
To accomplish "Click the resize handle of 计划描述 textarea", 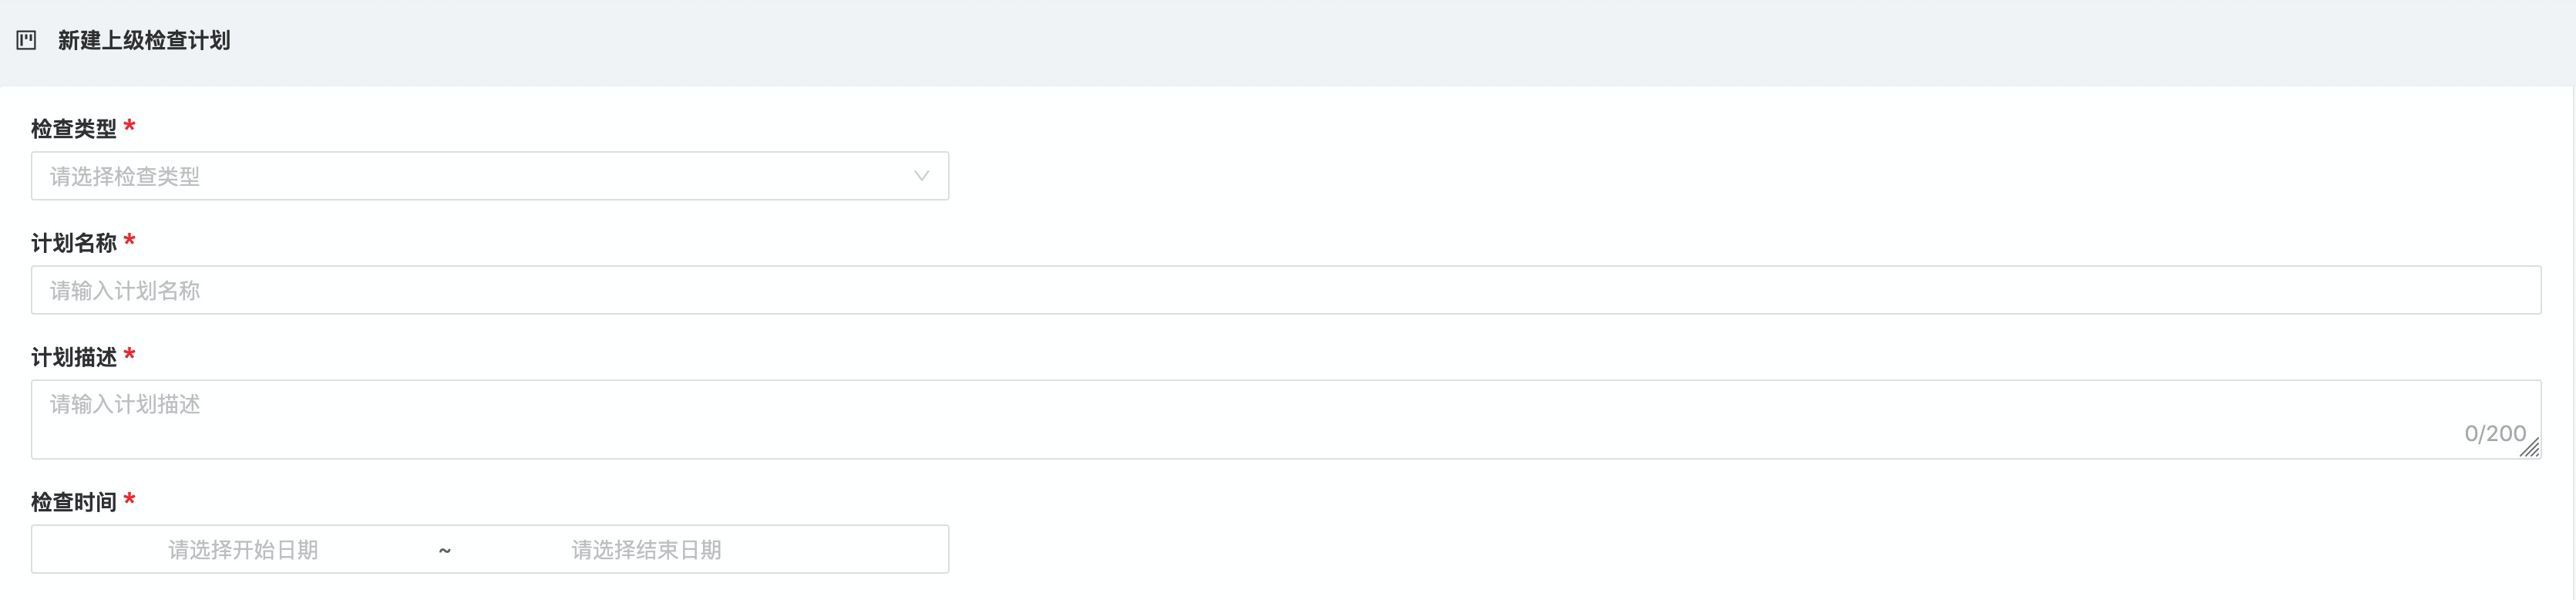I will click(x=2529, y=449).
